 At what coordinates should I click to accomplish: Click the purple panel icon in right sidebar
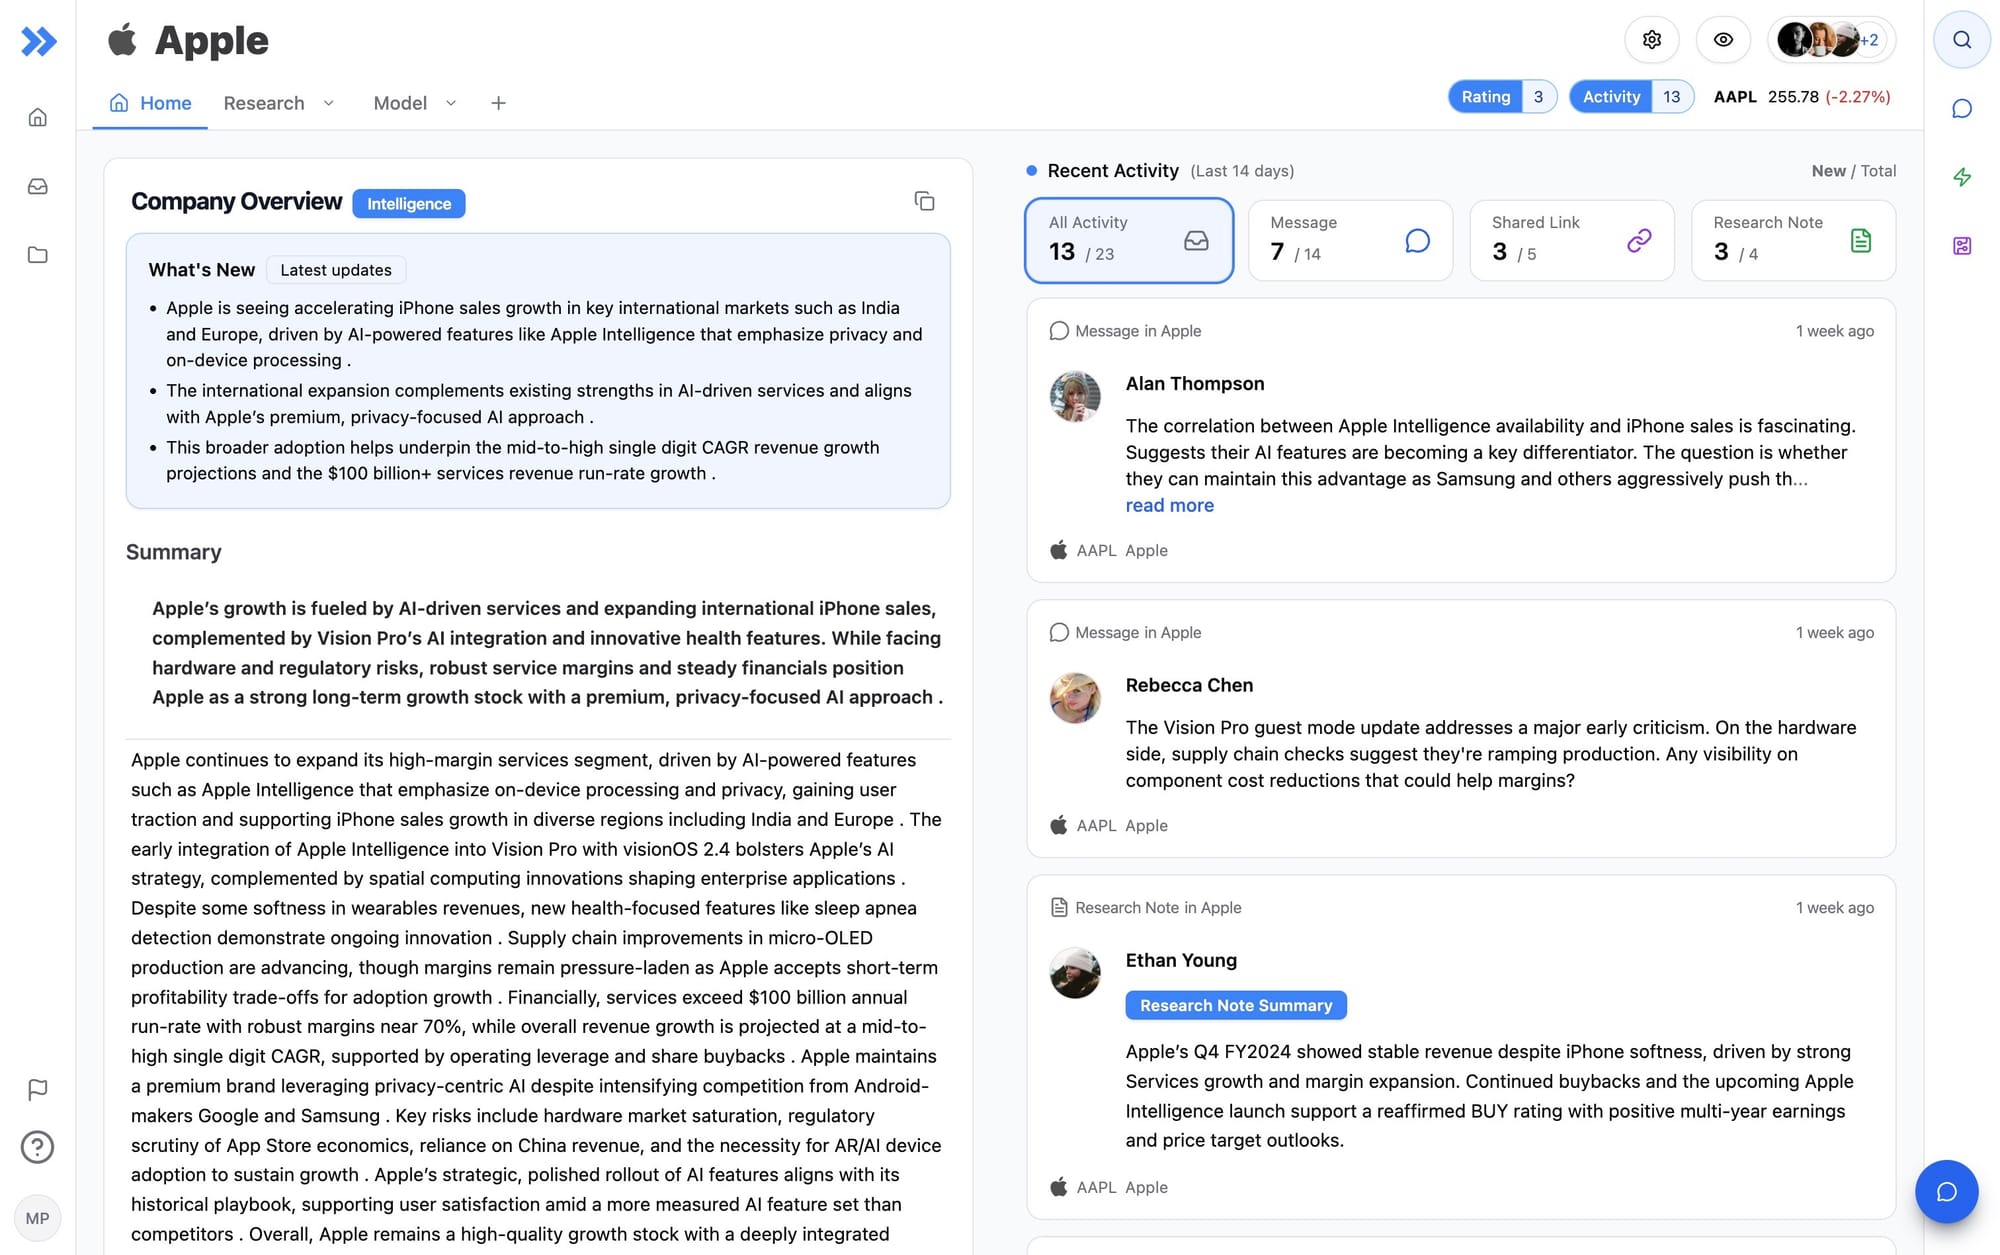1961,246
